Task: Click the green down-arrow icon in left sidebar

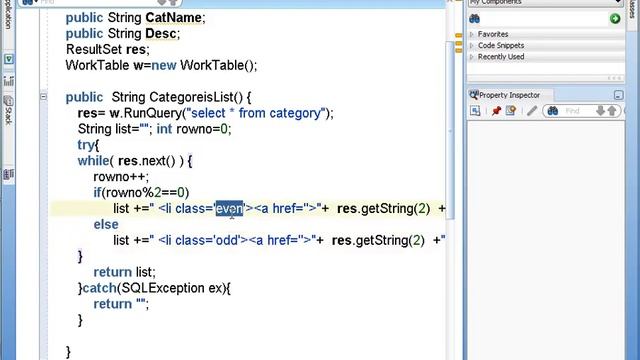Action: pos(9,60)
